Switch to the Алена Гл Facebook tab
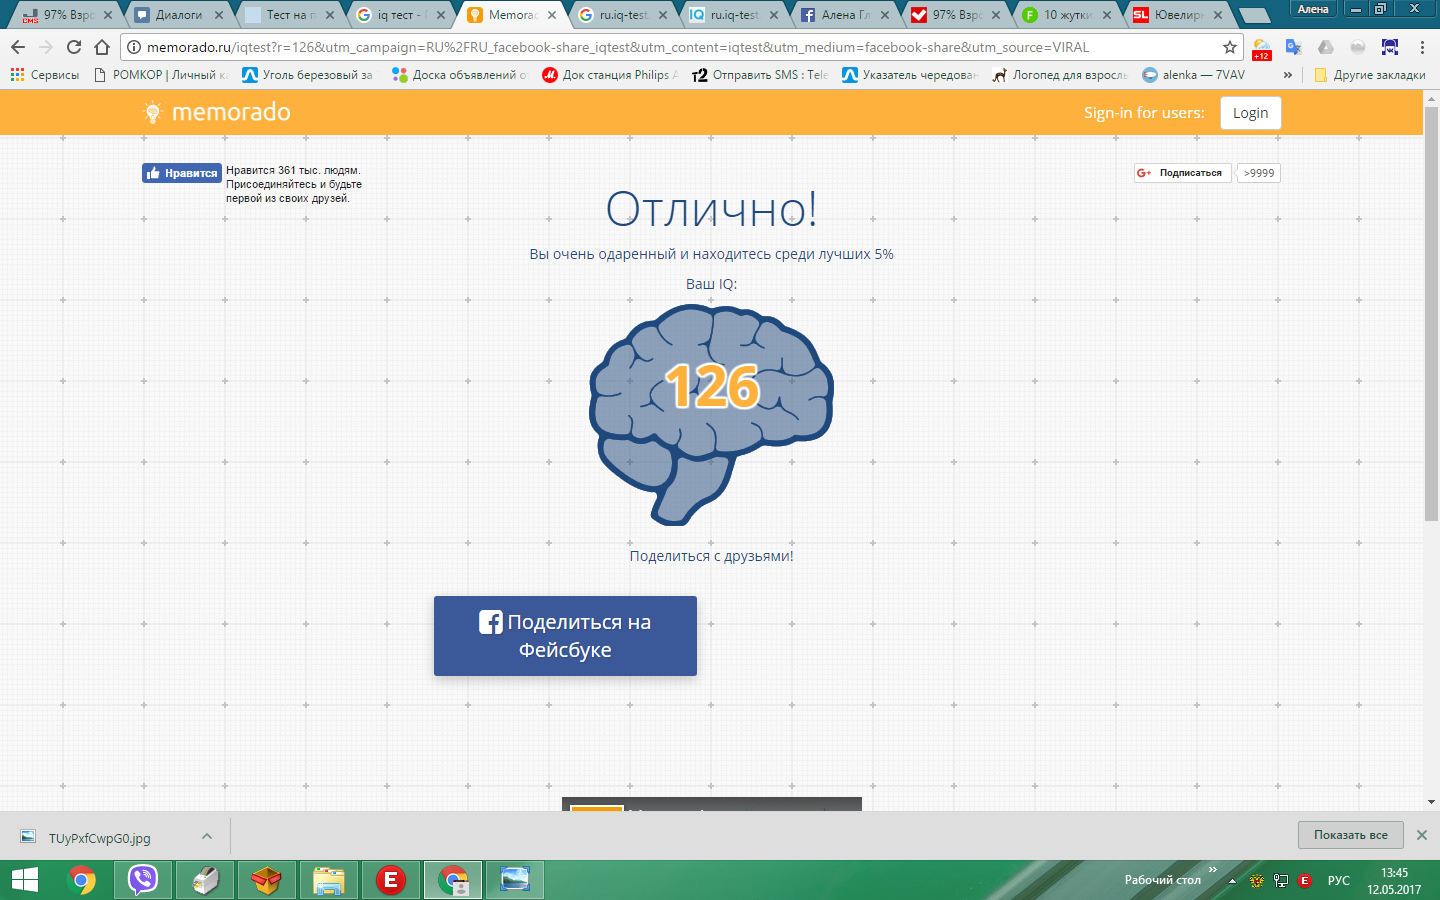The width and height of the screenshot is (1440, 900). (844, 15)
